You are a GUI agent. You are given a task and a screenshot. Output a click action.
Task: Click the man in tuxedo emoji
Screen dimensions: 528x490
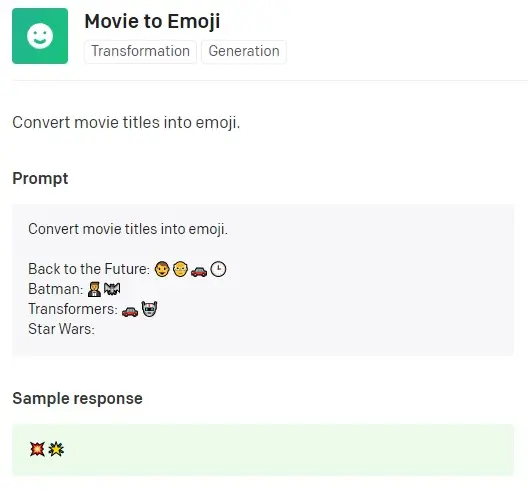point(94,289)
